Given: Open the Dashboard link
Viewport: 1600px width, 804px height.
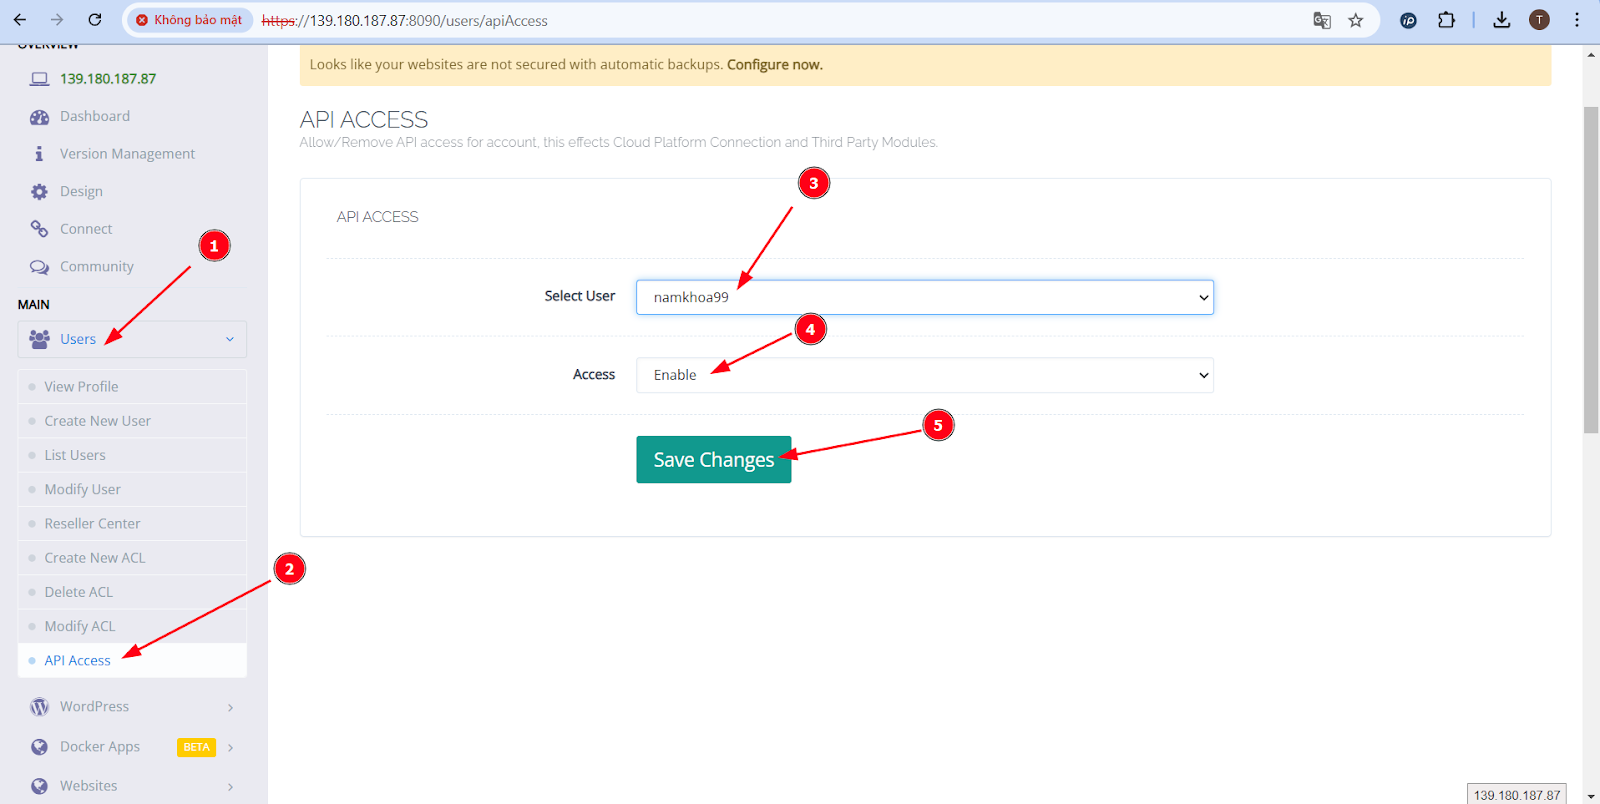Looking at the screenshot, I should click(x=95, y=116).
